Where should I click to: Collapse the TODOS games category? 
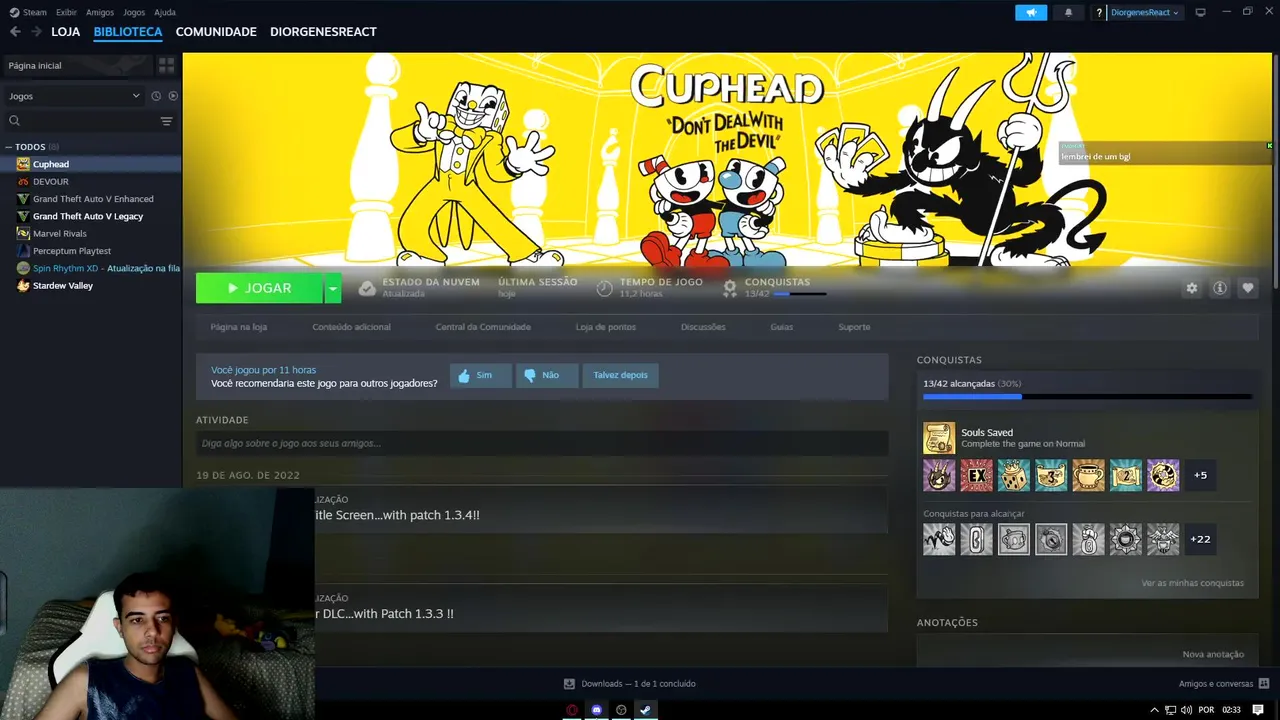click(8, 147)
